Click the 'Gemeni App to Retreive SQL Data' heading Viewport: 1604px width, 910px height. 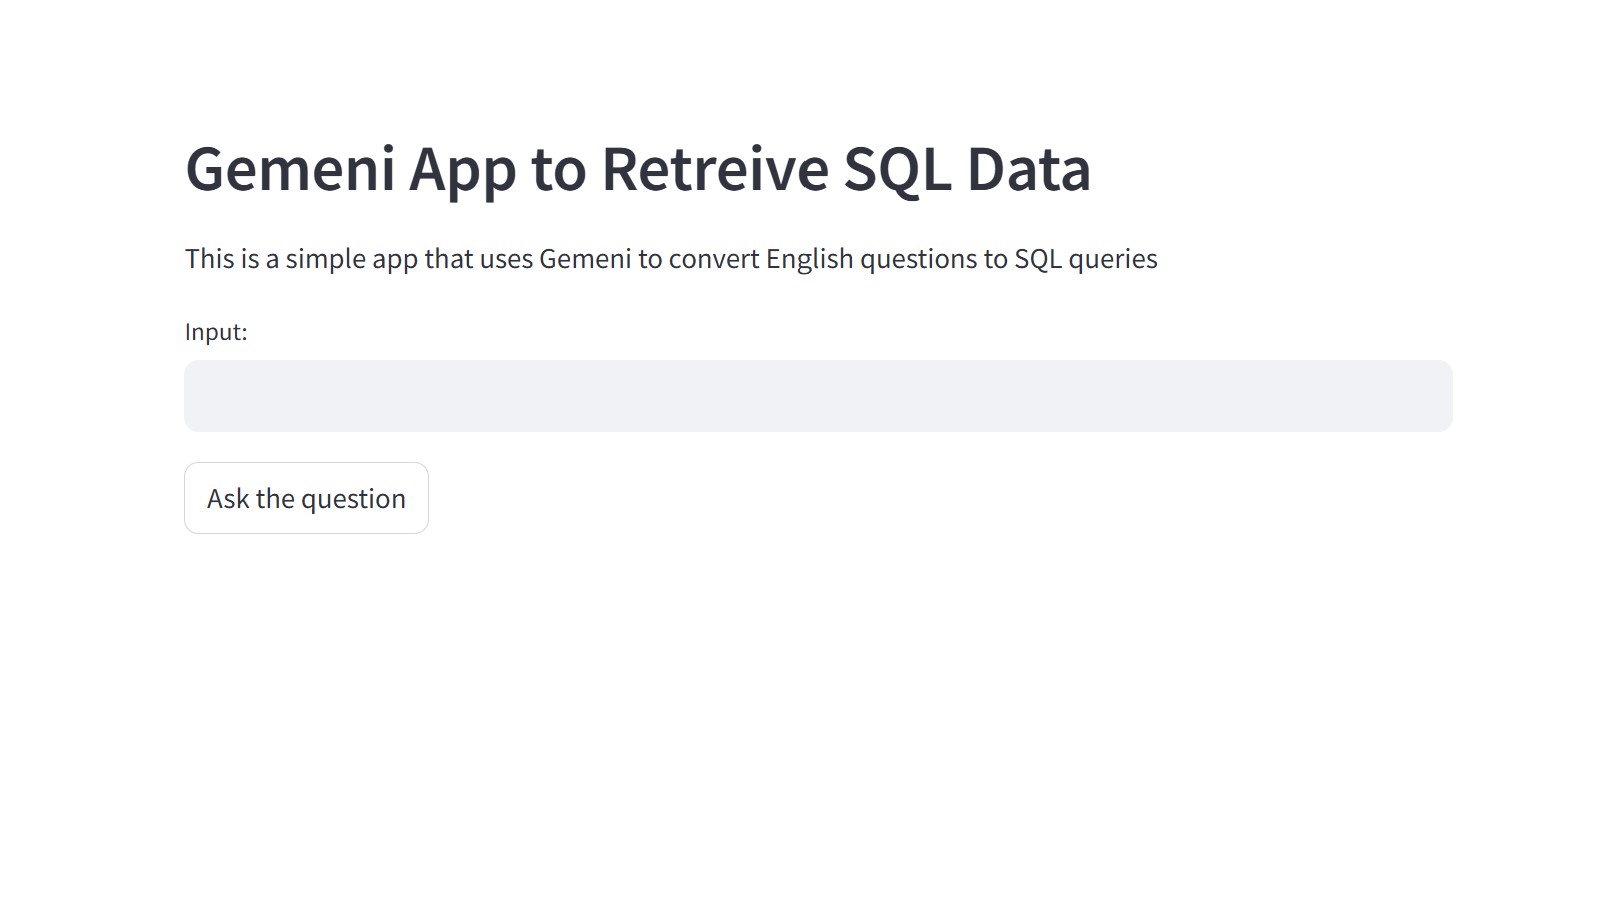pyautogui.click(x=638, y=169)
